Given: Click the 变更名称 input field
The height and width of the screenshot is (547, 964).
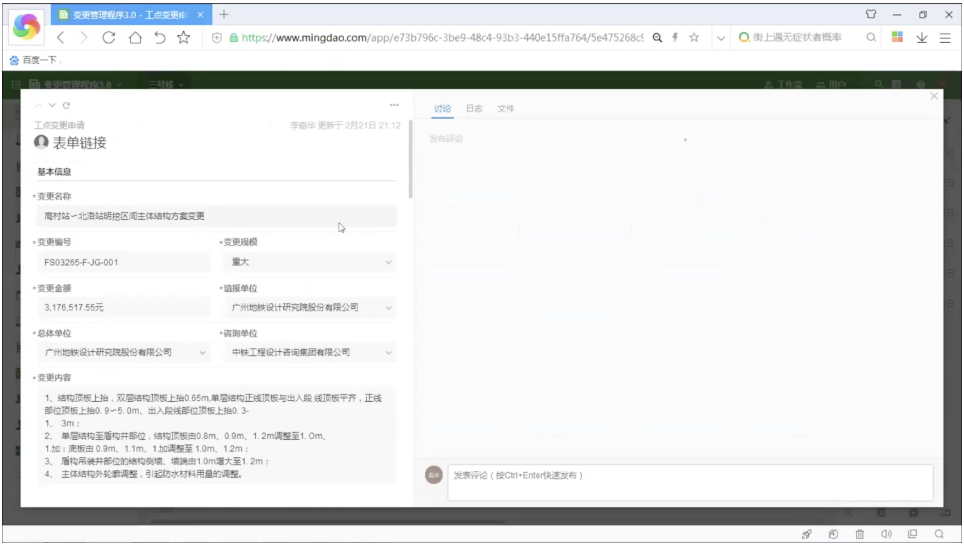Looking at the screenshot, I should pyautogui.click(x=216, y=216).
